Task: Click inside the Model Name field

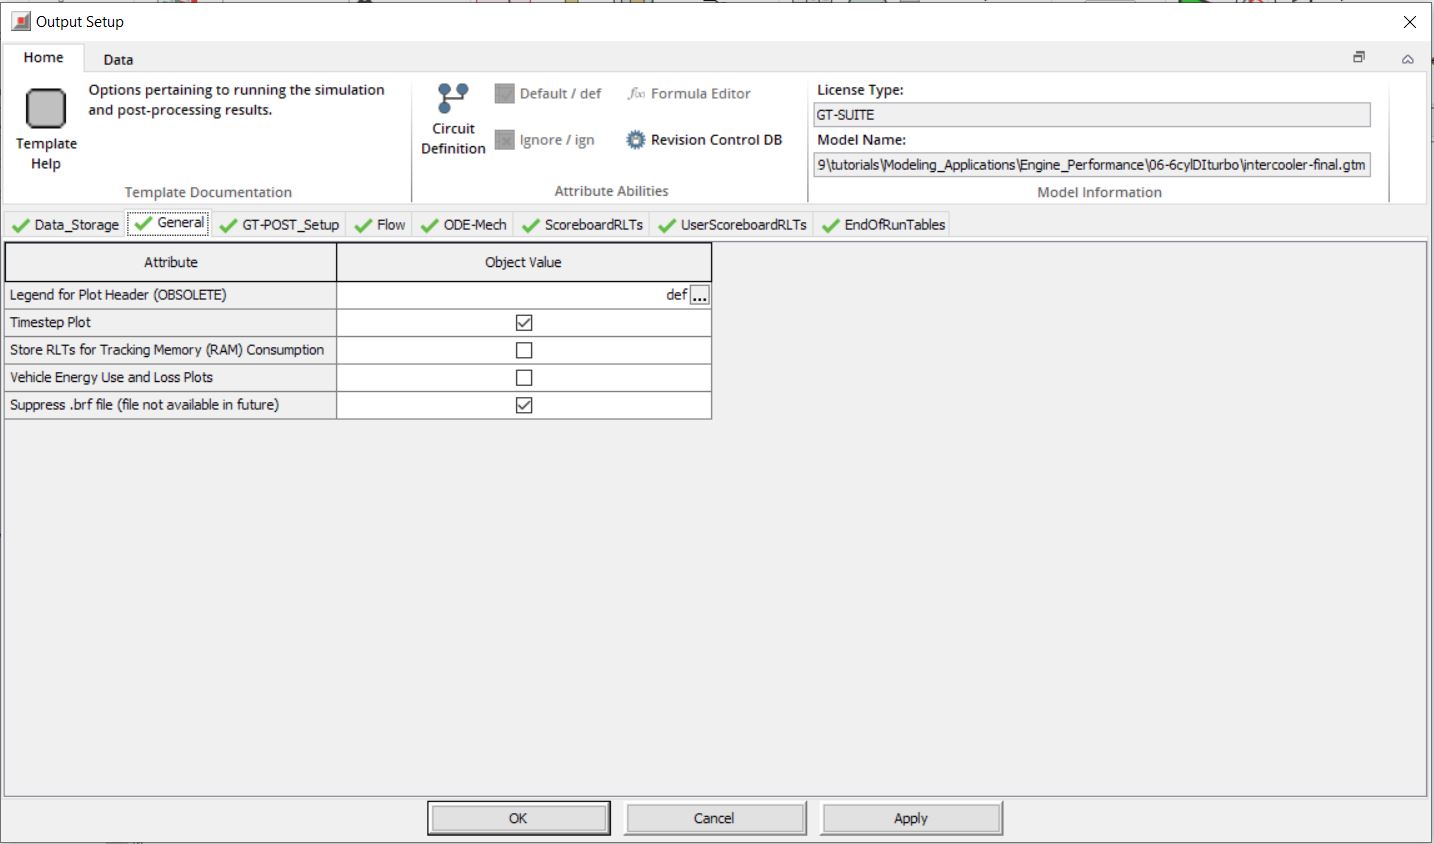Action: (x=1090, y=165)
